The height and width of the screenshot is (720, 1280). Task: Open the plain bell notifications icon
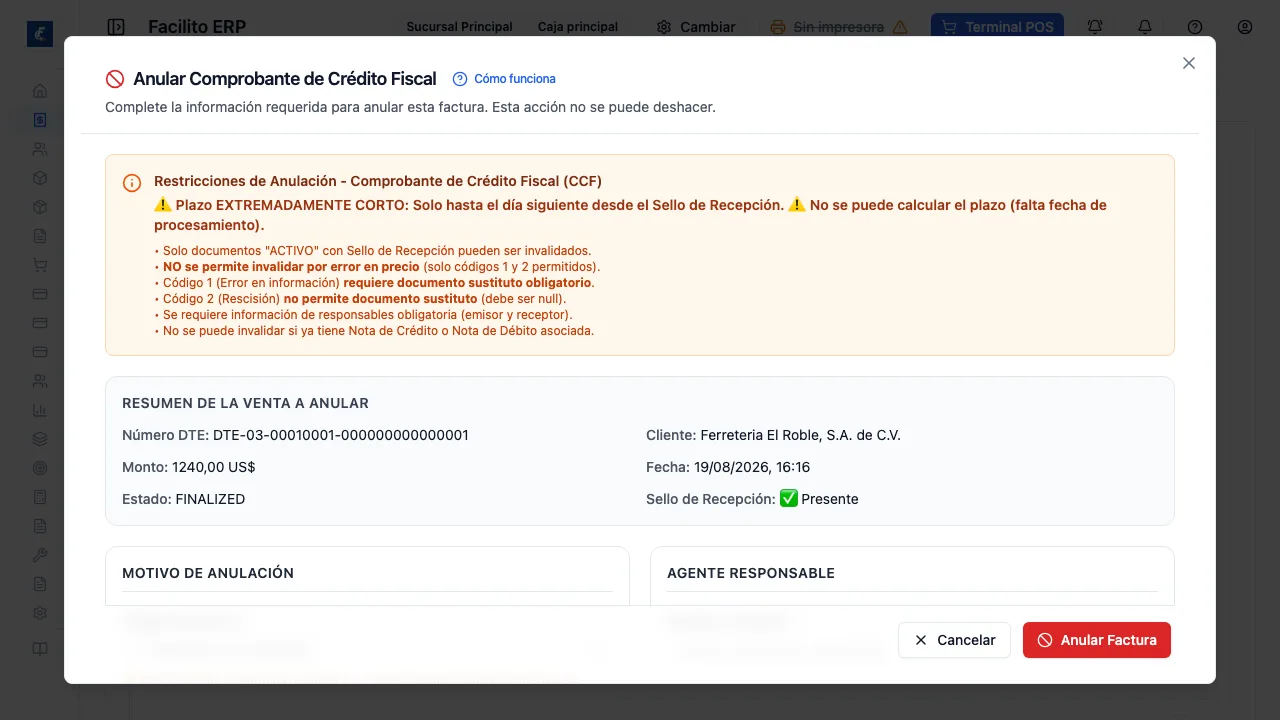pos(1145,27)
